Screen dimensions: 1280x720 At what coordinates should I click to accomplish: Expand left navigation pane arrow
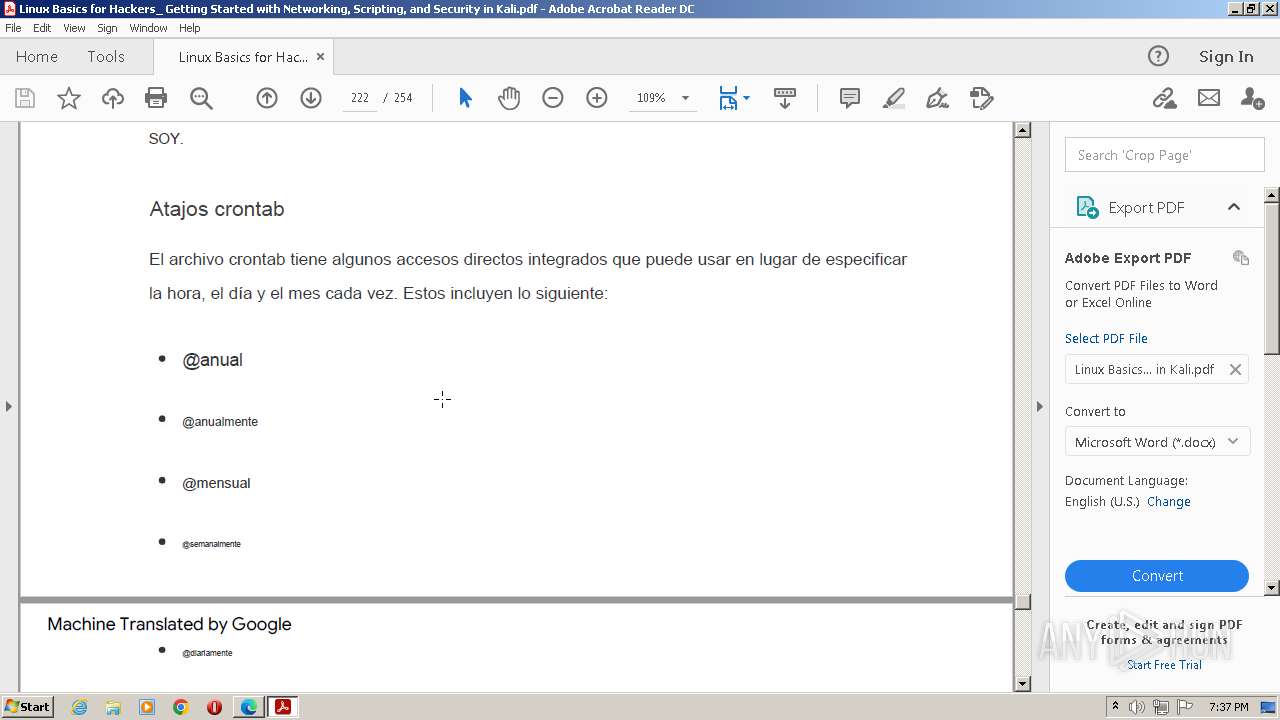9,406
